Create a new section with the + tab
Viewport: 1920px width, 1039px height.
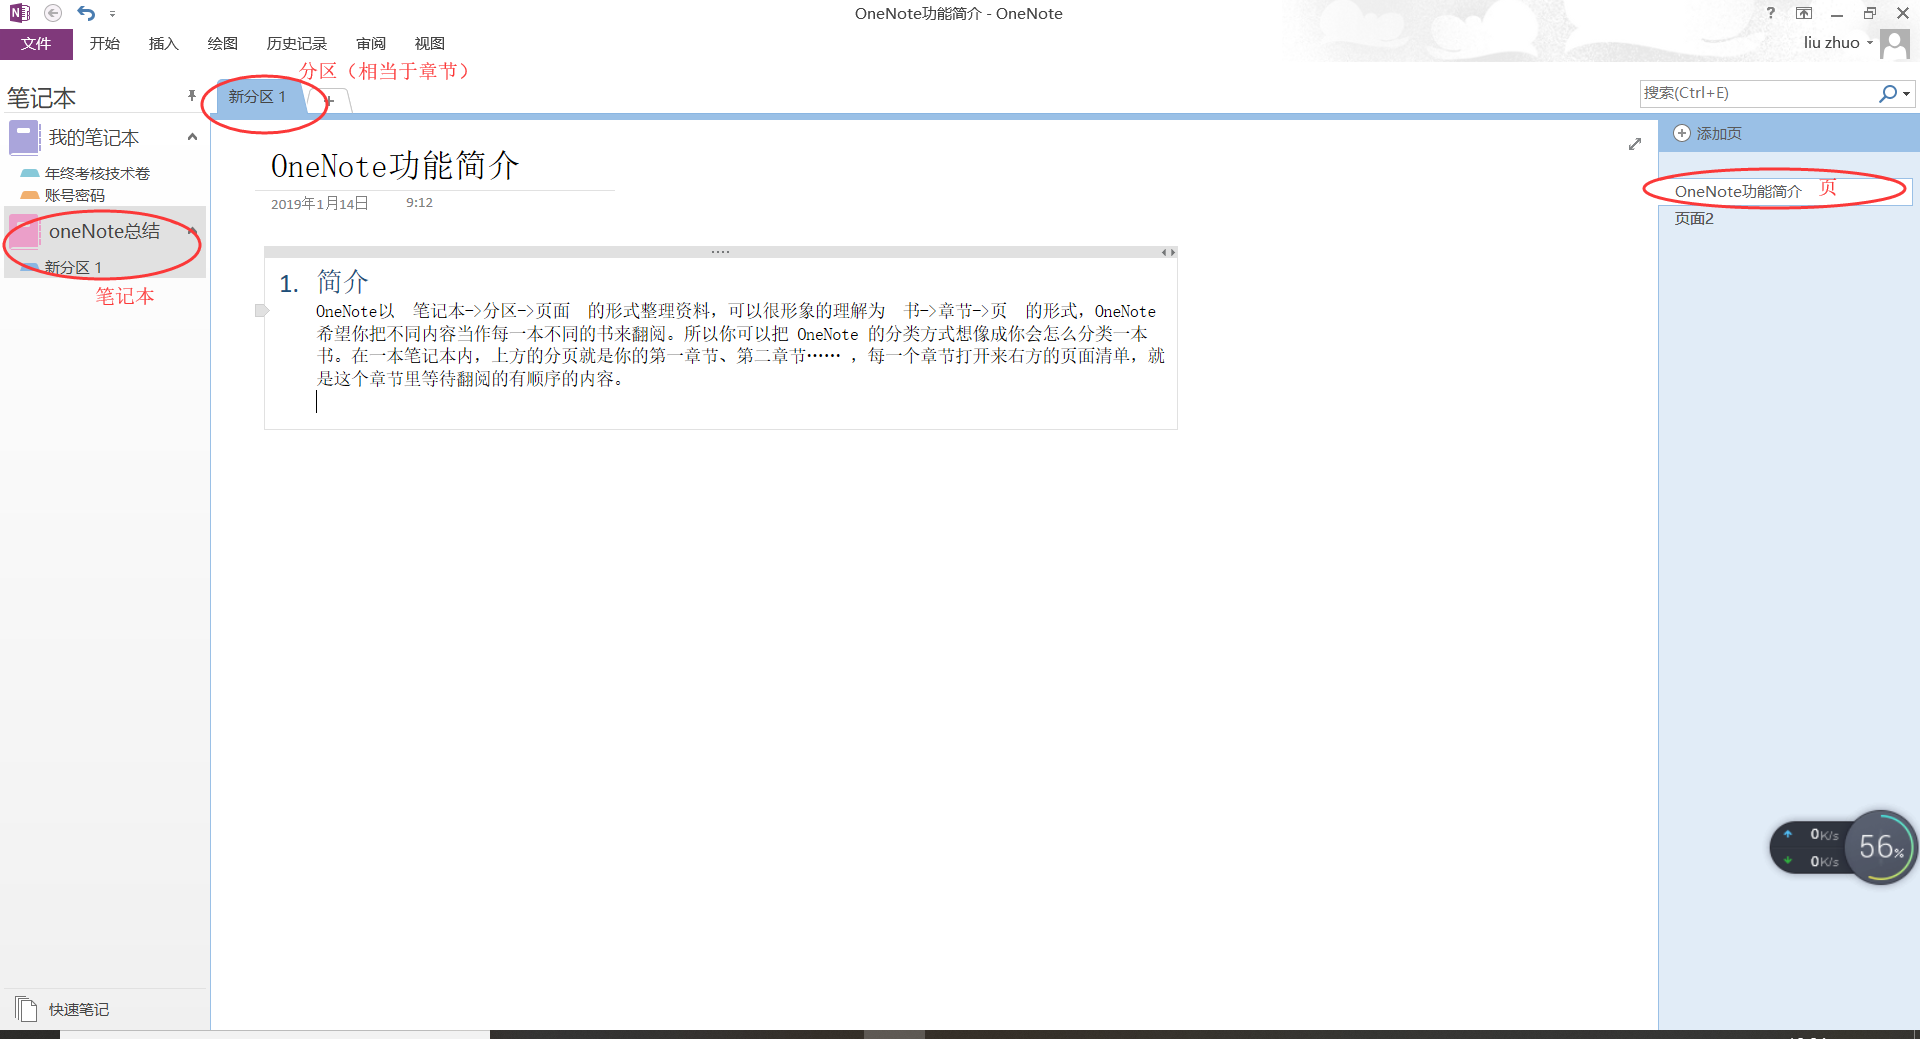click(328, 100)
